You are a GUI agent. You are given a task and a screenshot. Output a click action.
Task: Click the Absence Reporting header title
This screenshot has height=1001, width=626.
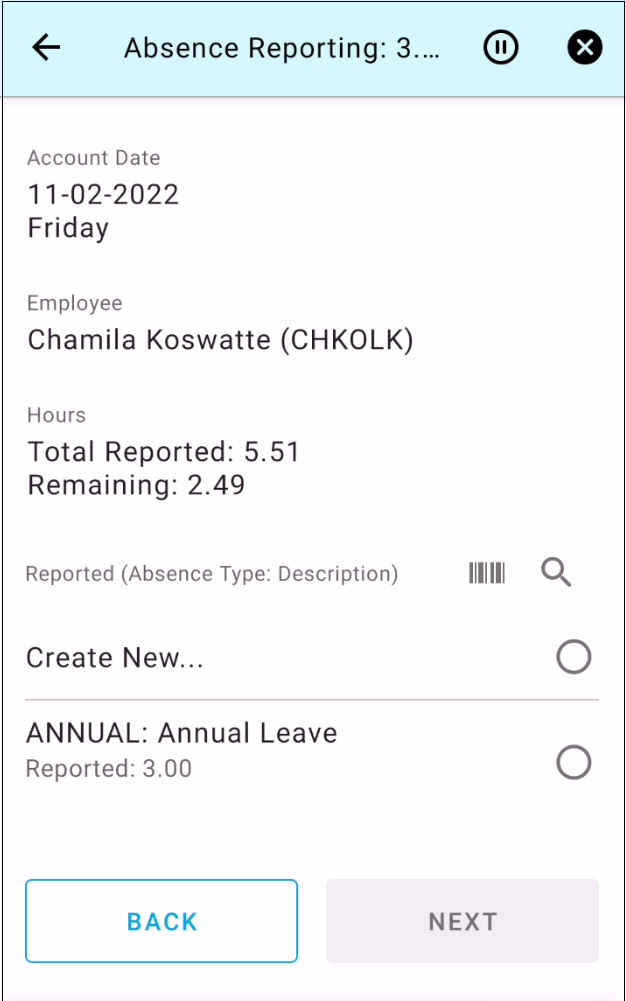(x=281, y=49)
